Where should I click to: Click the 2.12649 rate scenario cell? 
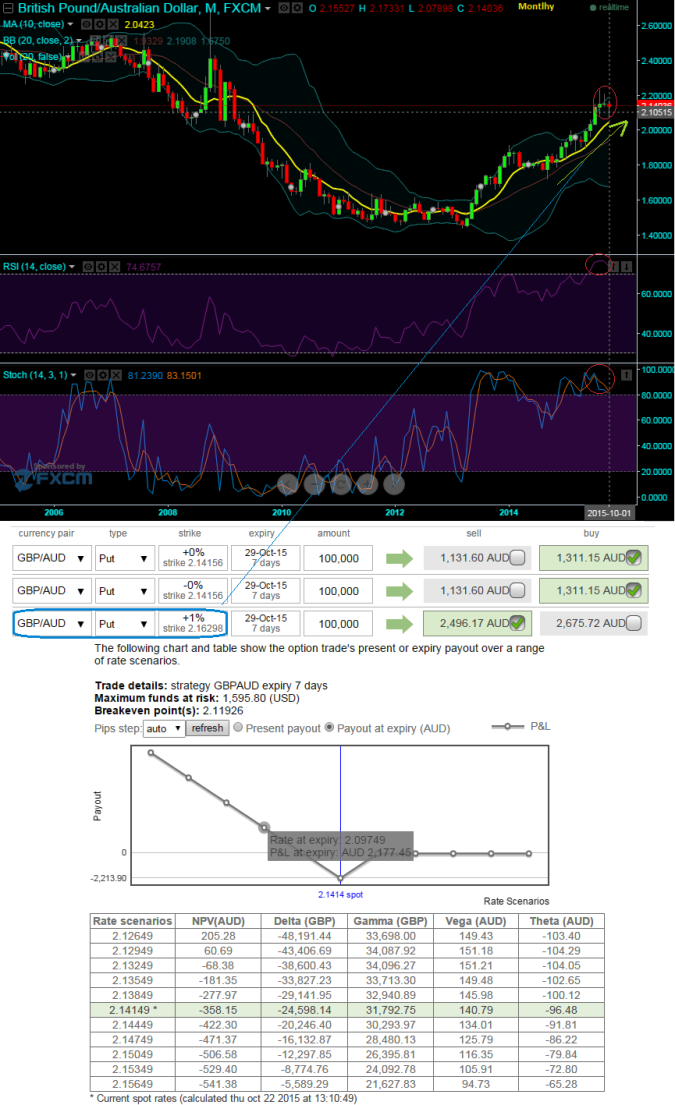coord(132,936)
